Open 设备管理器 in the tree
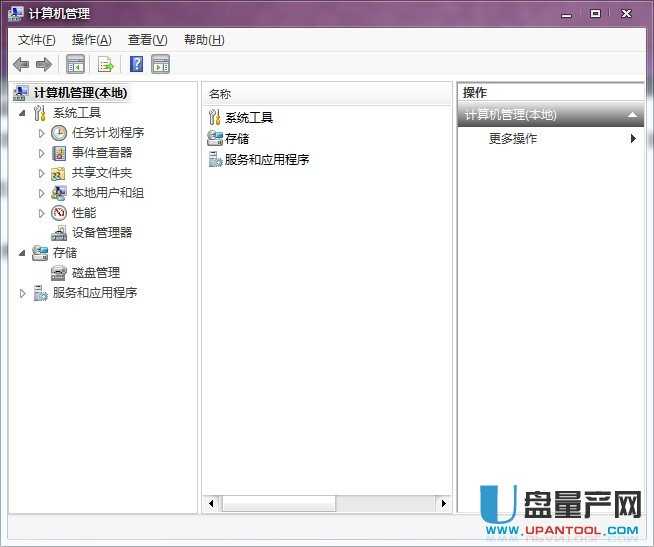Viewport: 654px width, 547px height. (x=101, y=232)
